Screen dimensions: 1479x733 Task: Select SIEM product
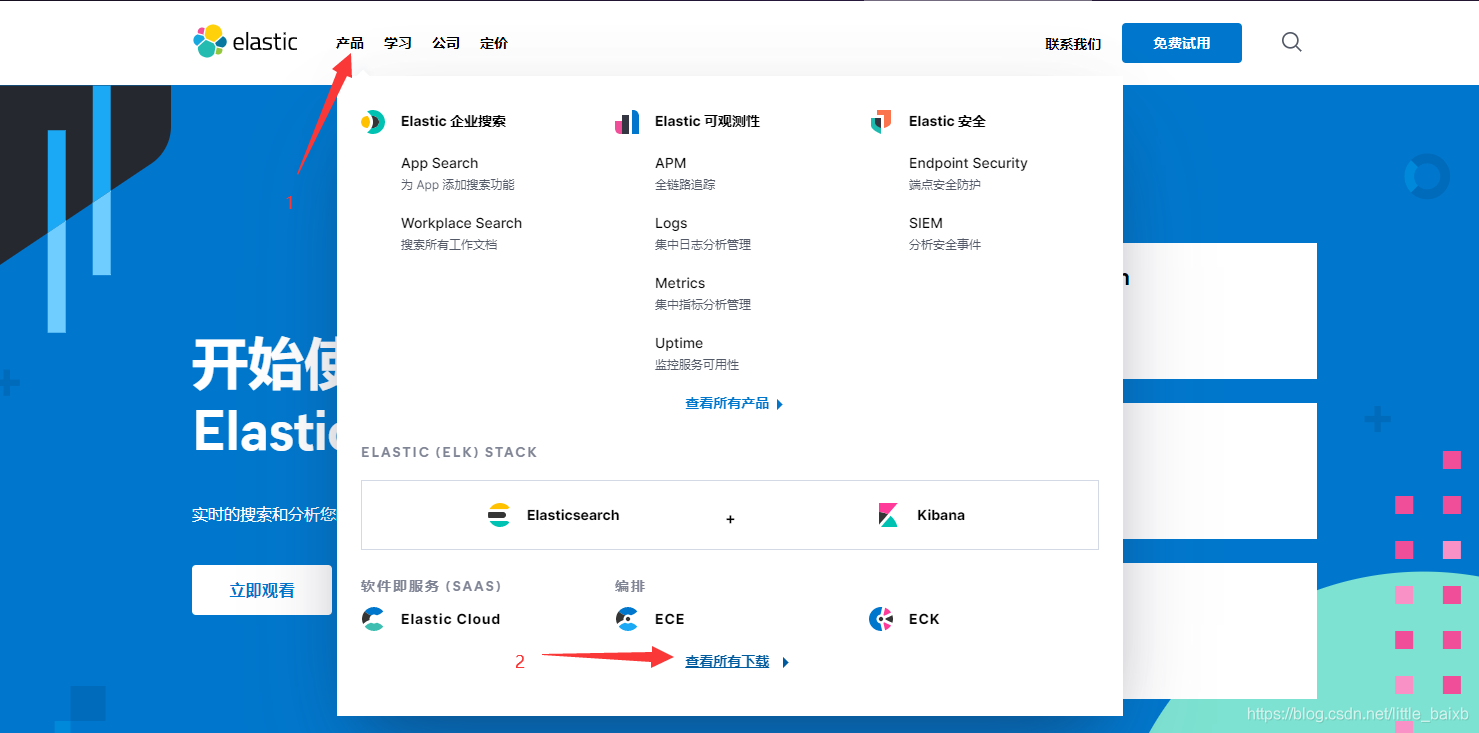coord(926,223)
